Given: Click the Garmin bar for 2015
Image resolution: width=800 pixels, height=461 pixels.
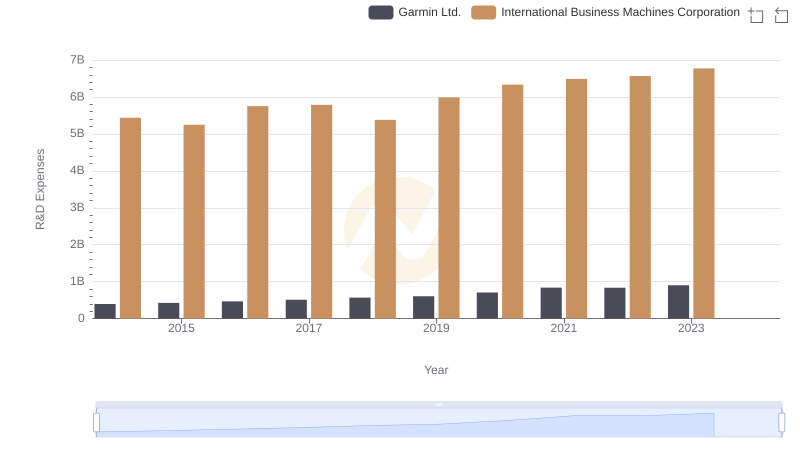Looking at the screenshot, I should tap(168, 311).
